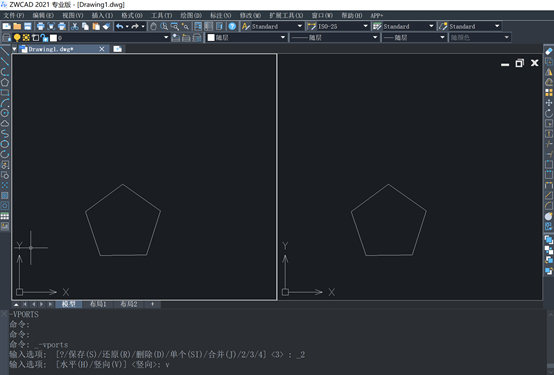Viewport: 554px width, 375px height.
Task: Toggle layer 0 viewport freeze icon
Action: point(35,37)
